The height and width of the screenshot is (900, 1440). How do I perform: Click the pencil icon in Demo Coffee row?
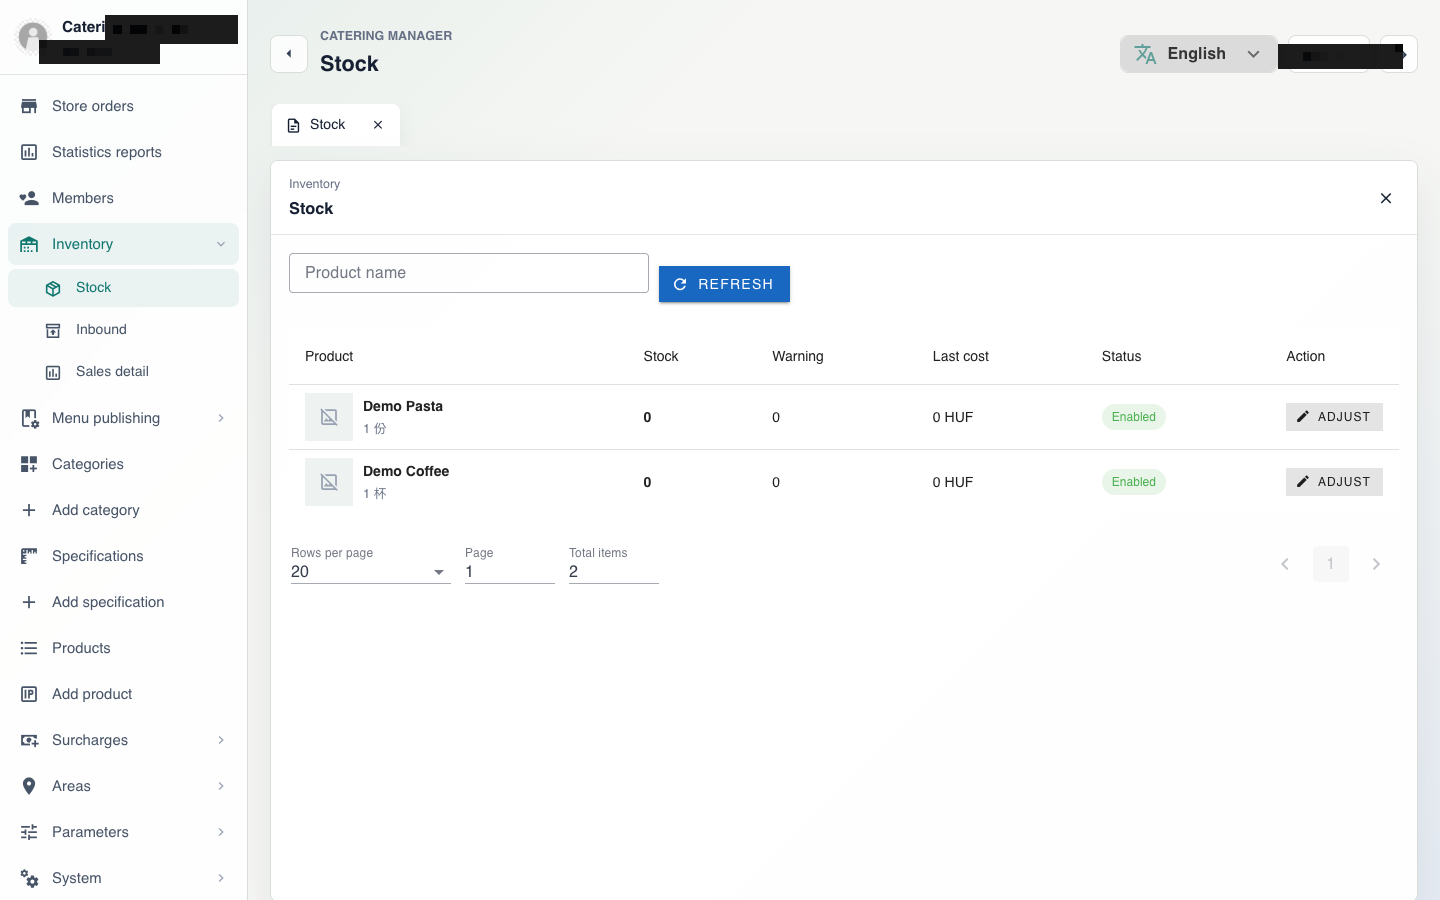(1303, 482)
